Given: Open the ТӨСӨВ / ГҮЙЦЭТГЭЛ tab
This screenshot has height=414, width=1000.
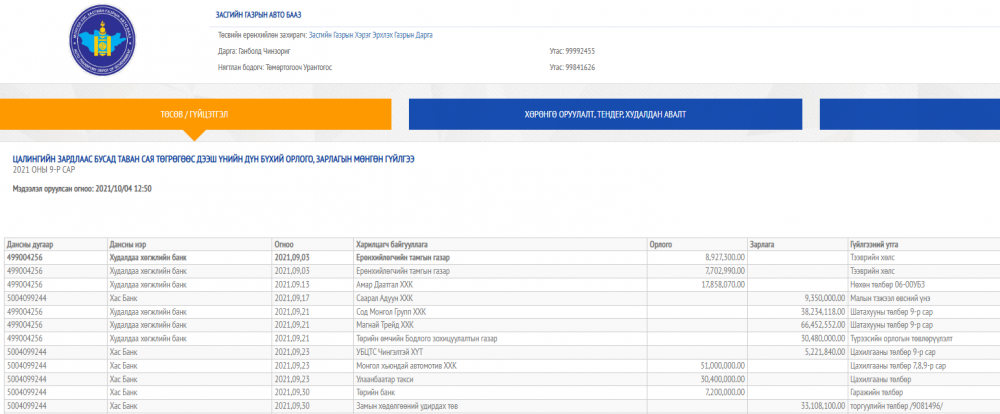Looking at the screenshot, I should click(195, 115).
